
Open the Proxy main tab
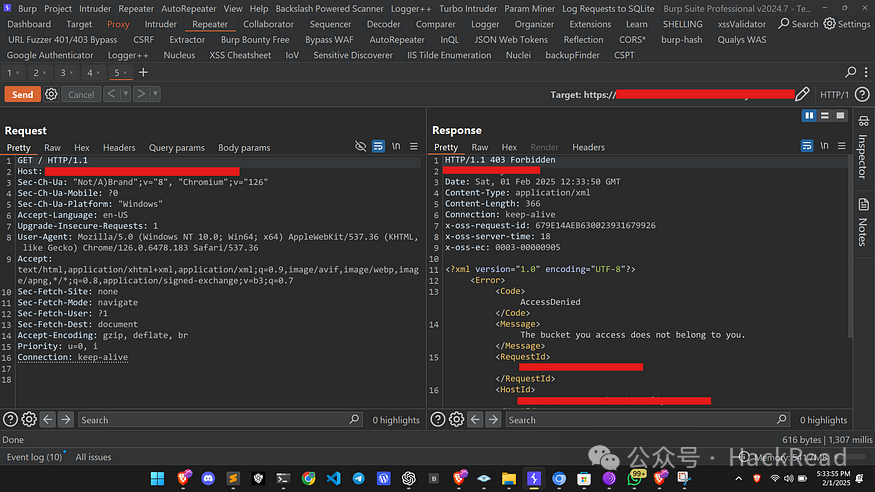click(118, 24)
